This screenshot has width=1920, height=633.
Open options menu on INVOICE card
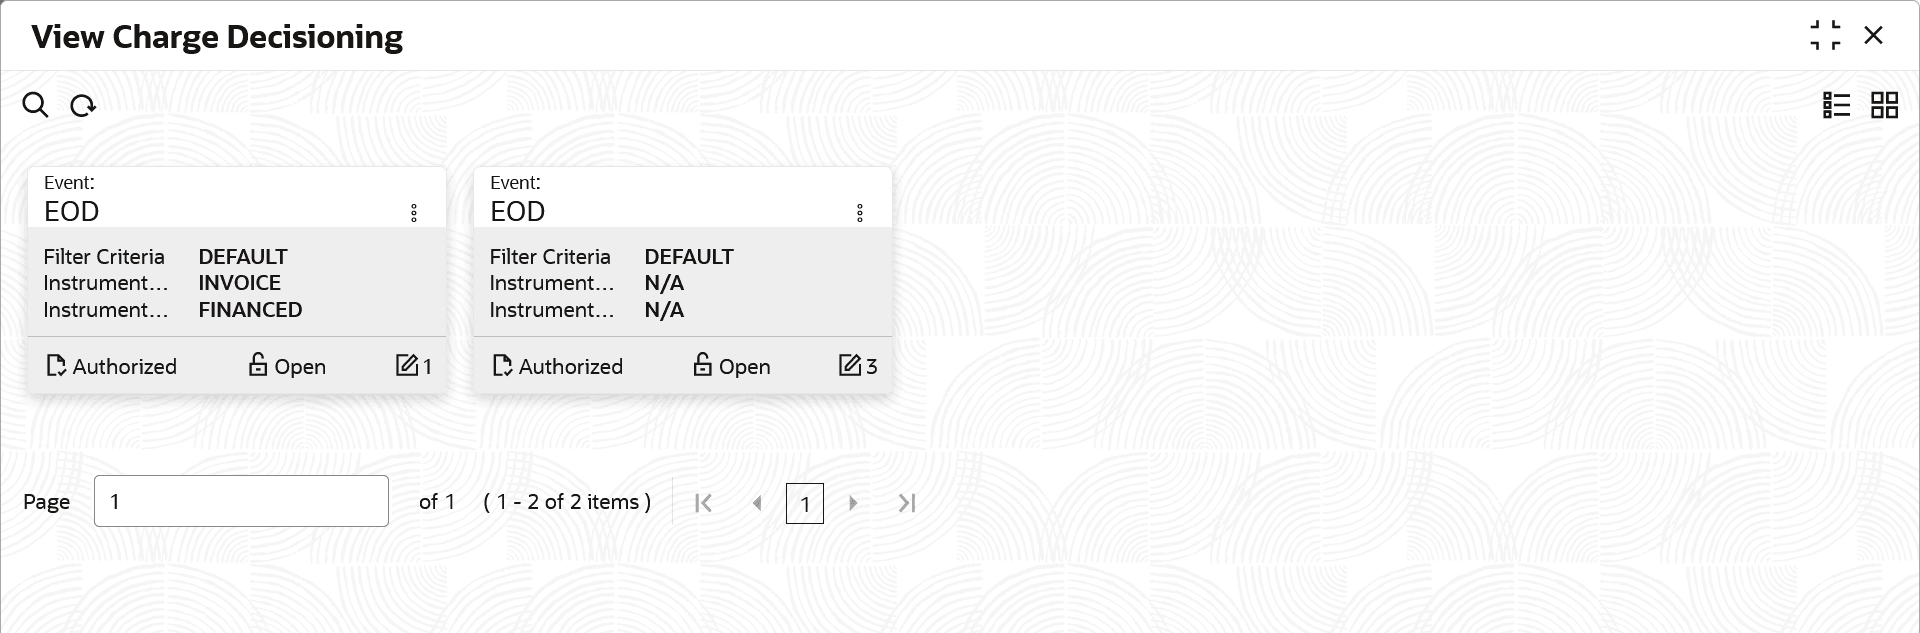pos(414,212)
